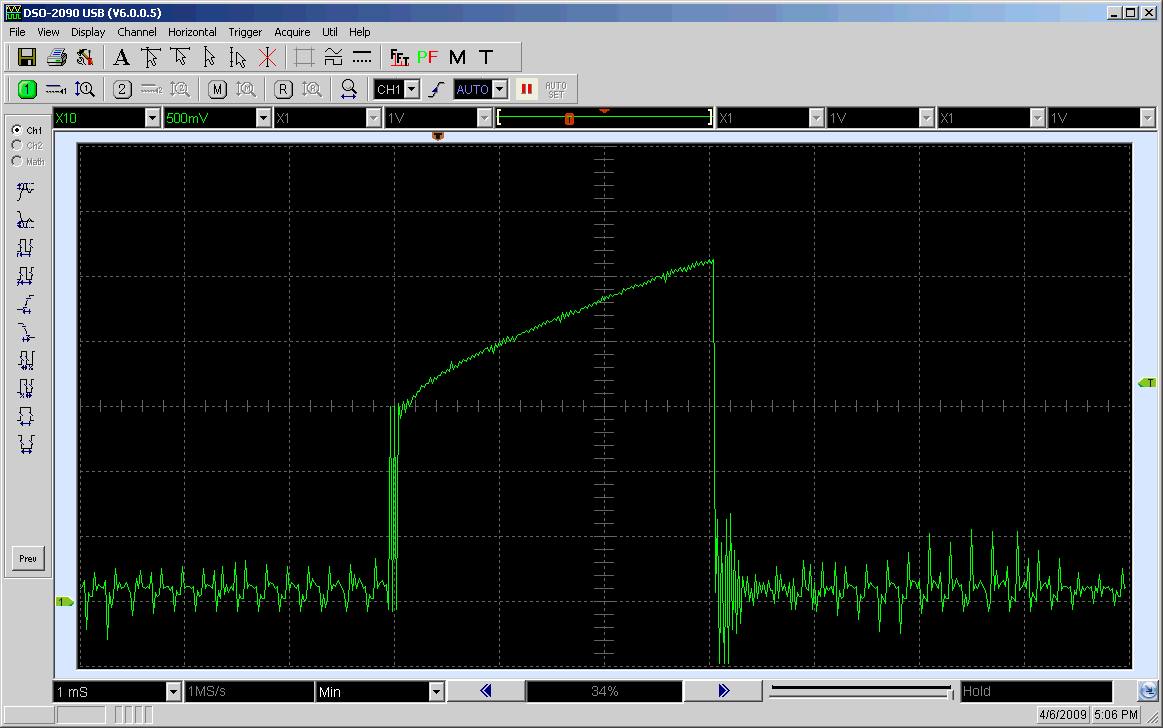The image size is (1163, 728).
Task: Click the AUTO SET icon
Action: pos(555,89)
